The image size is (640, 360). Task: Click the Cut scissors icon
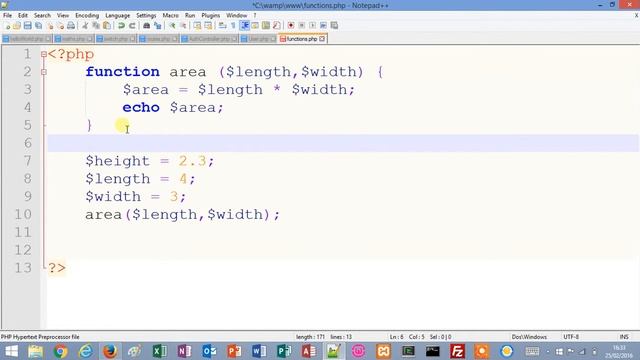[85, 26]
